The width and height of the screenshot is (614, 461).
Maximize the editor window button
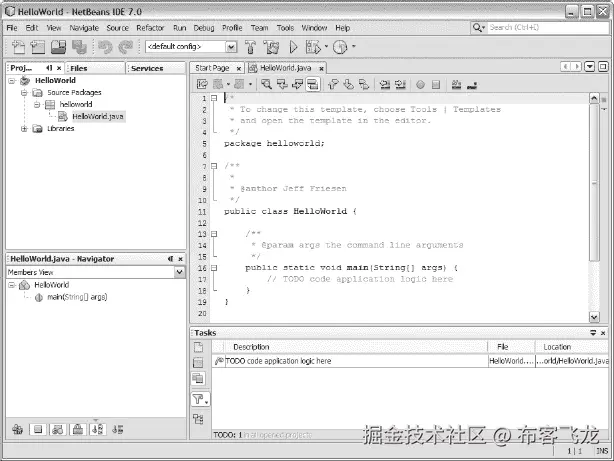(x=603, y=67)
